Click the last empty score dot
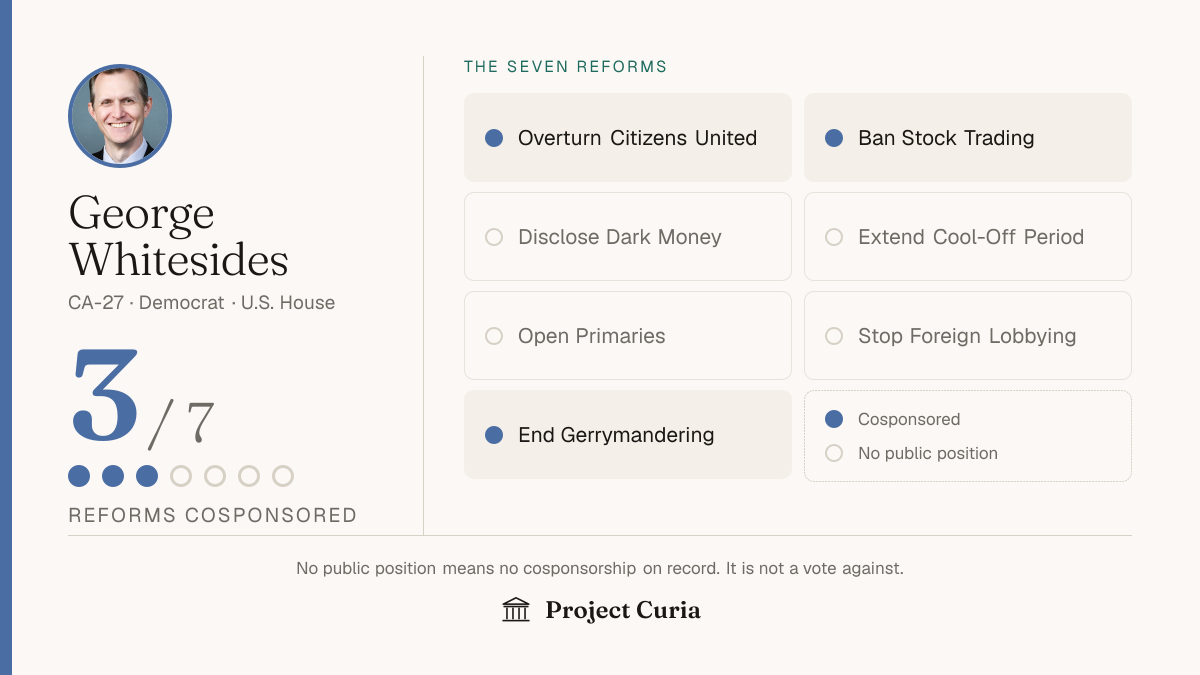 click(x=283, y=476)
